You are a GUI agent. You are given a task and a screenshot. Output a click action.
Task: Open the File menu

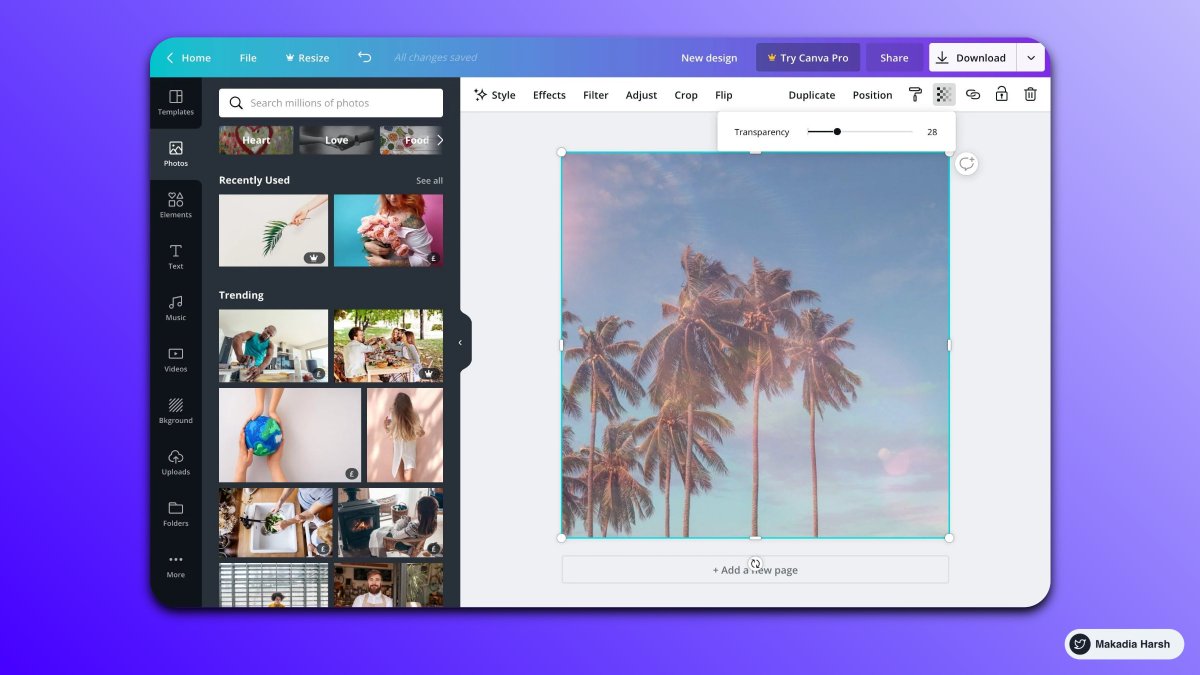click(248, 58)
